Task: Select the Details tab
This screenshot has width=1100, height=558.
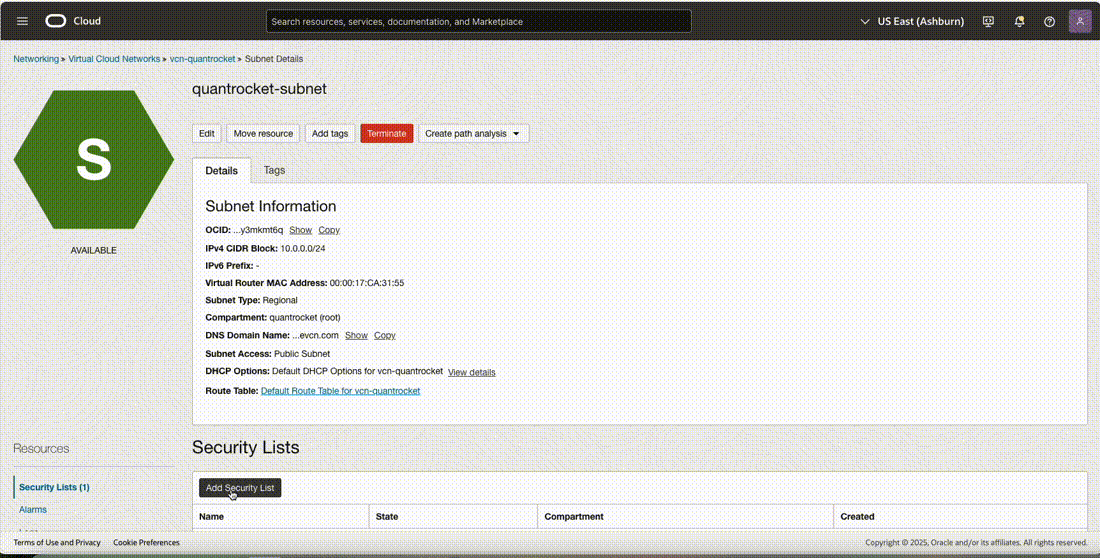Action: (222, 171)
